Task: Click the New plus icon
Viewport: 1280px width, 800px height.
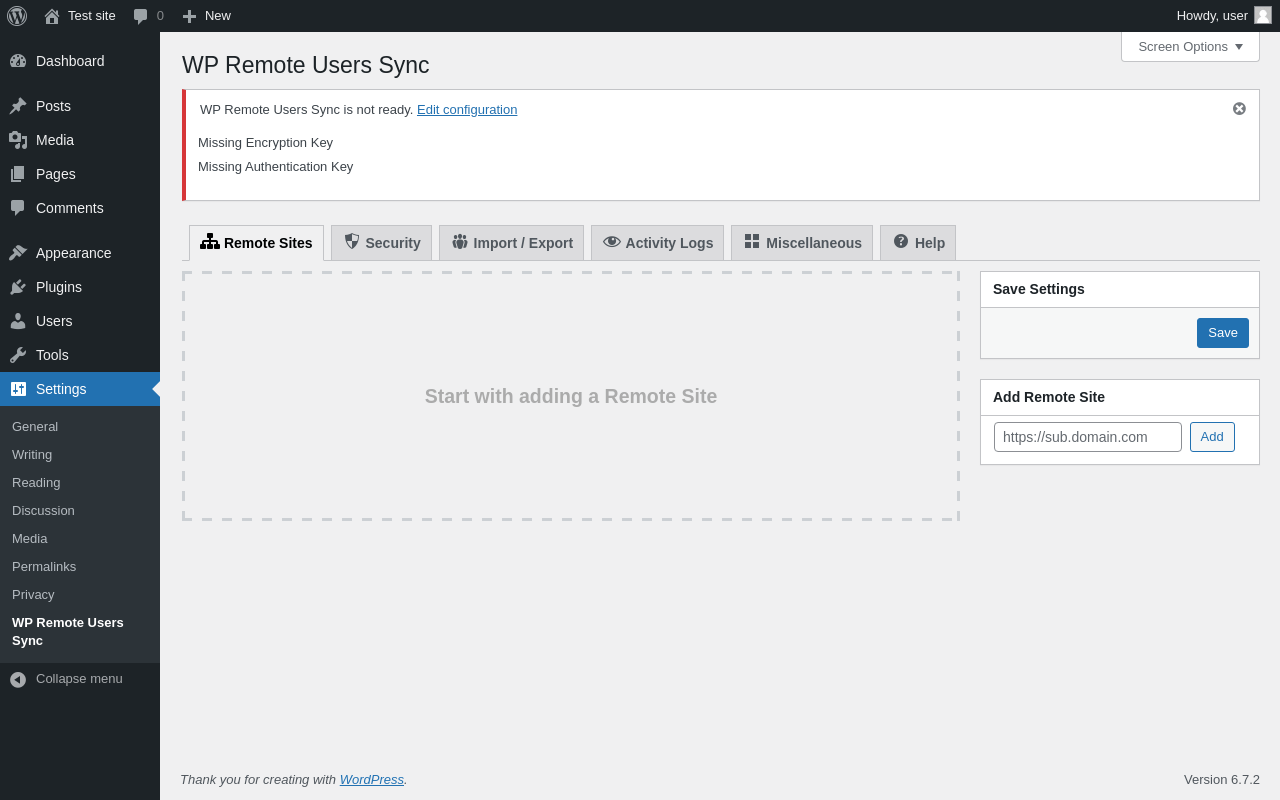Action: pyautogui.click(x=189, y=16)
